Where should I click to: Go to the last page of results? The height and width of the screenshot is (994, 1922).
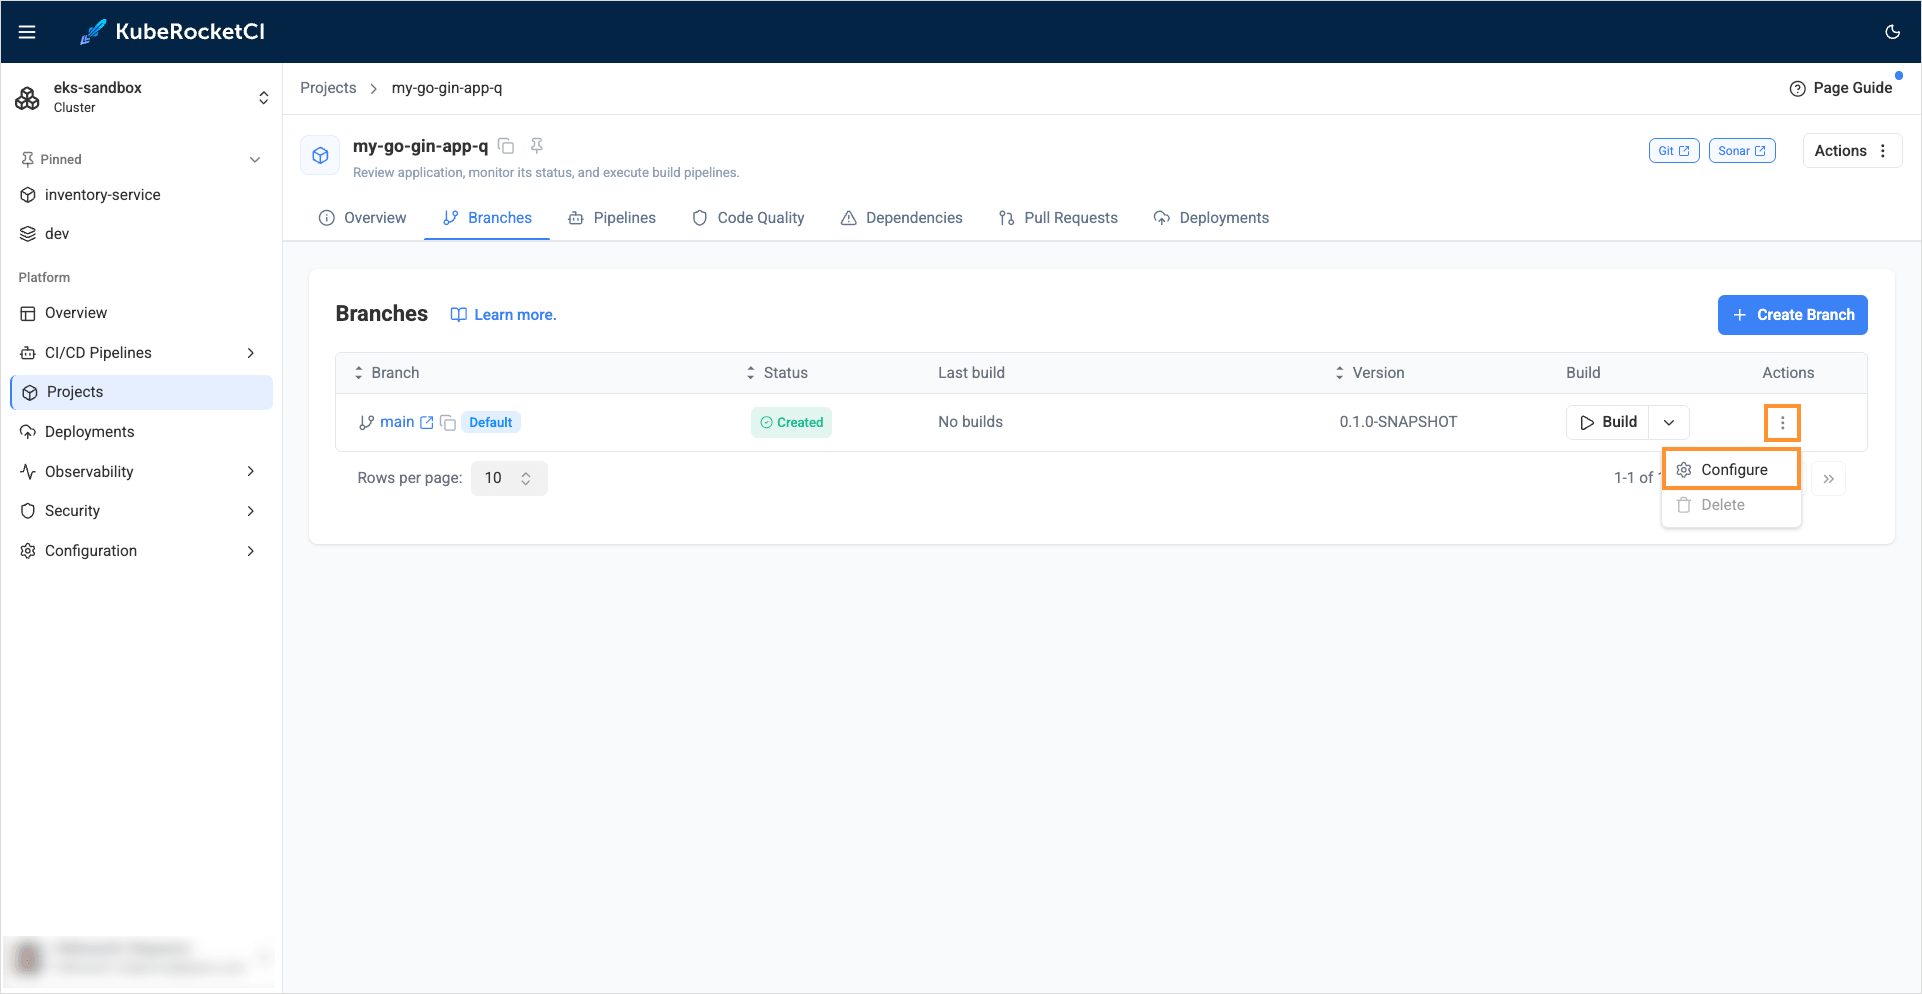tap(1828, 479)
